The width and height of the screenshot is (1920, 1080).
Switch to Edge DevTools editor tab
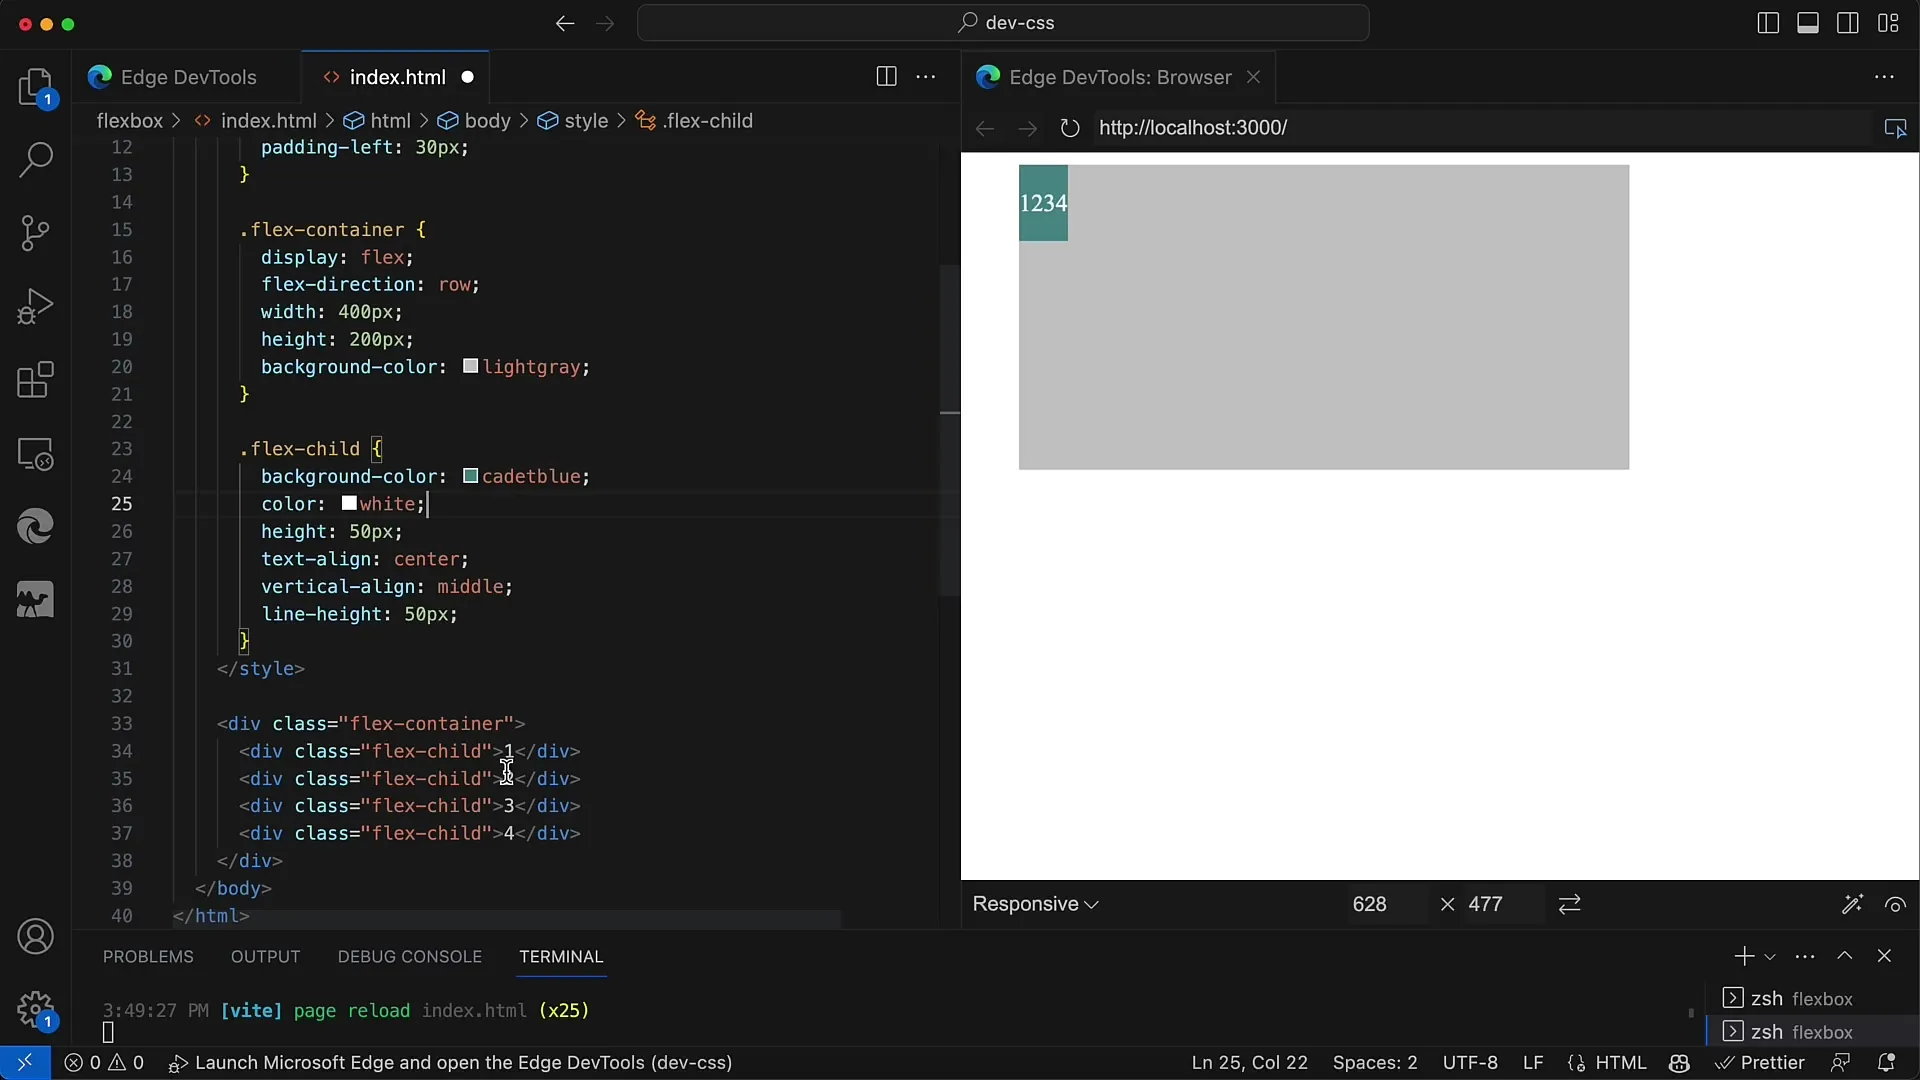(186, 77)
